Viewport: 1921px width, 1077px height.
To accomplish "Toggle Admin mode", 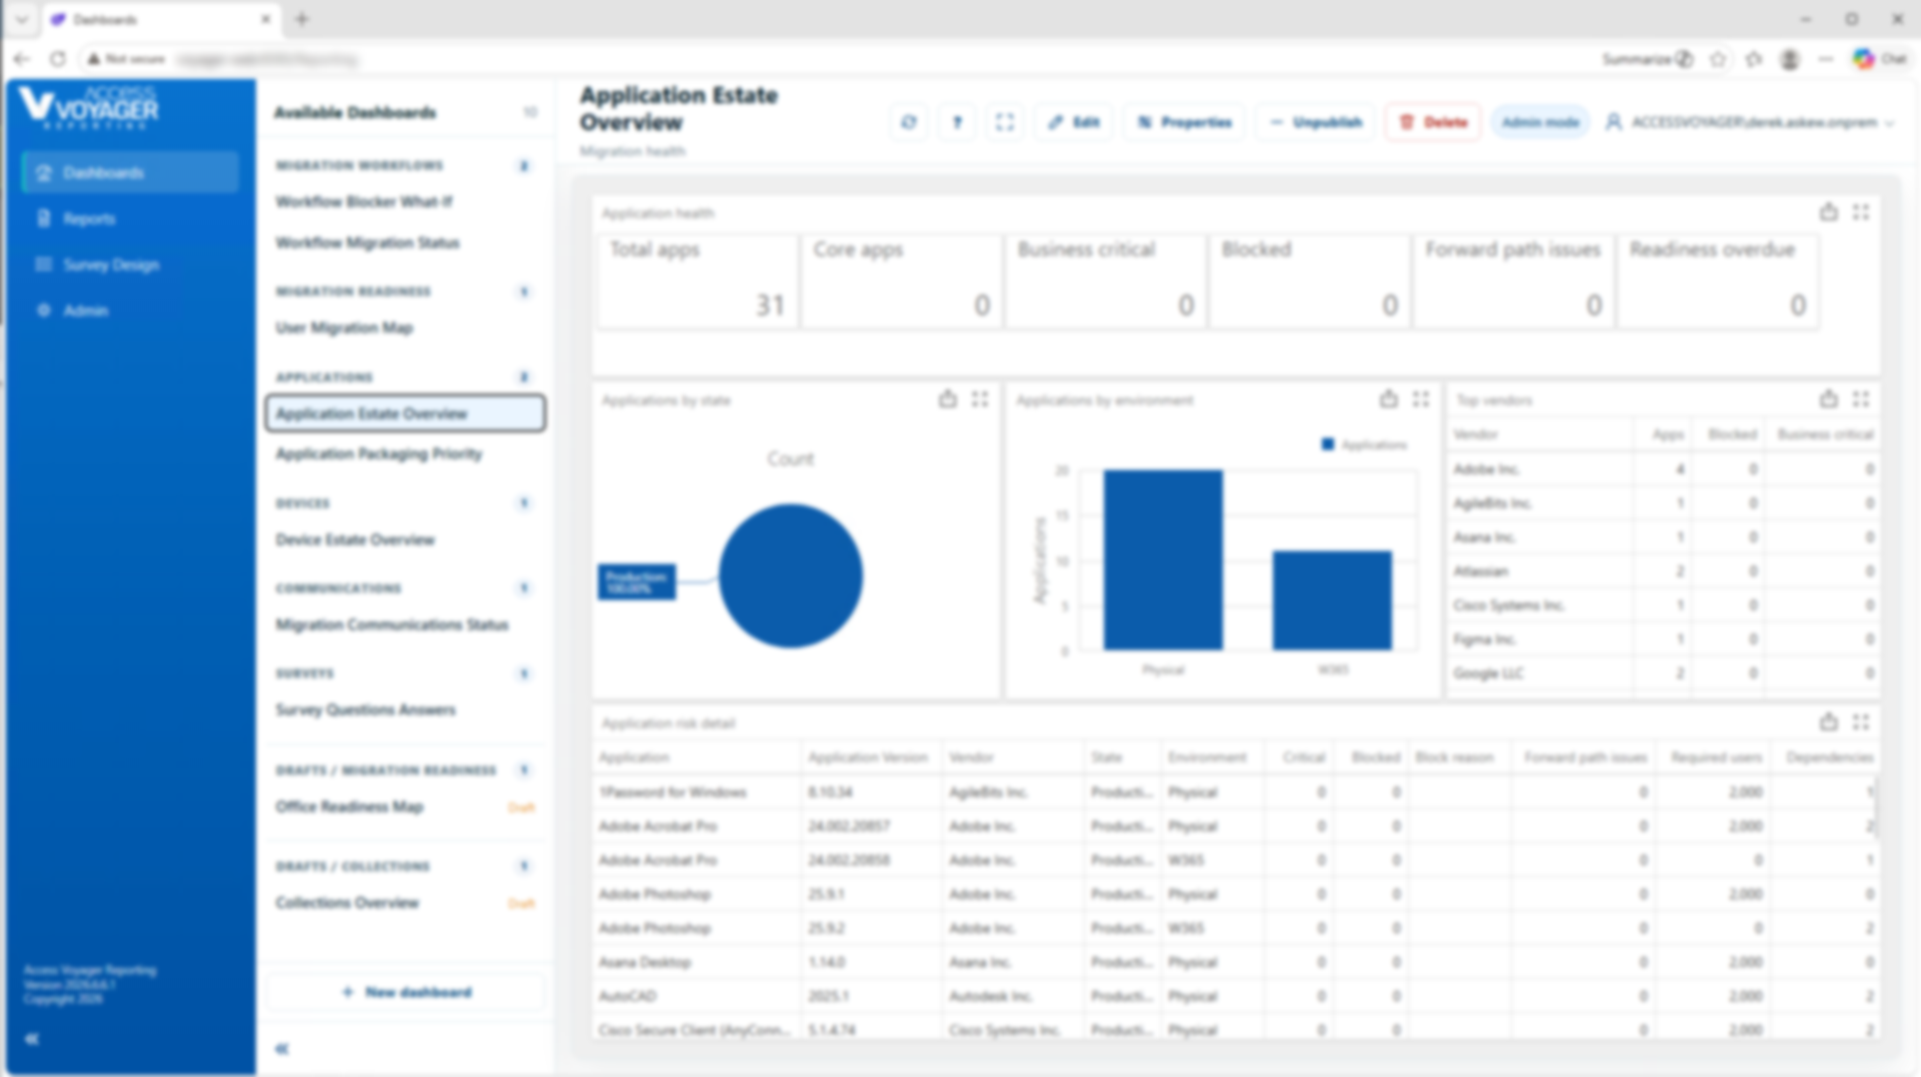I will 1540,122.
